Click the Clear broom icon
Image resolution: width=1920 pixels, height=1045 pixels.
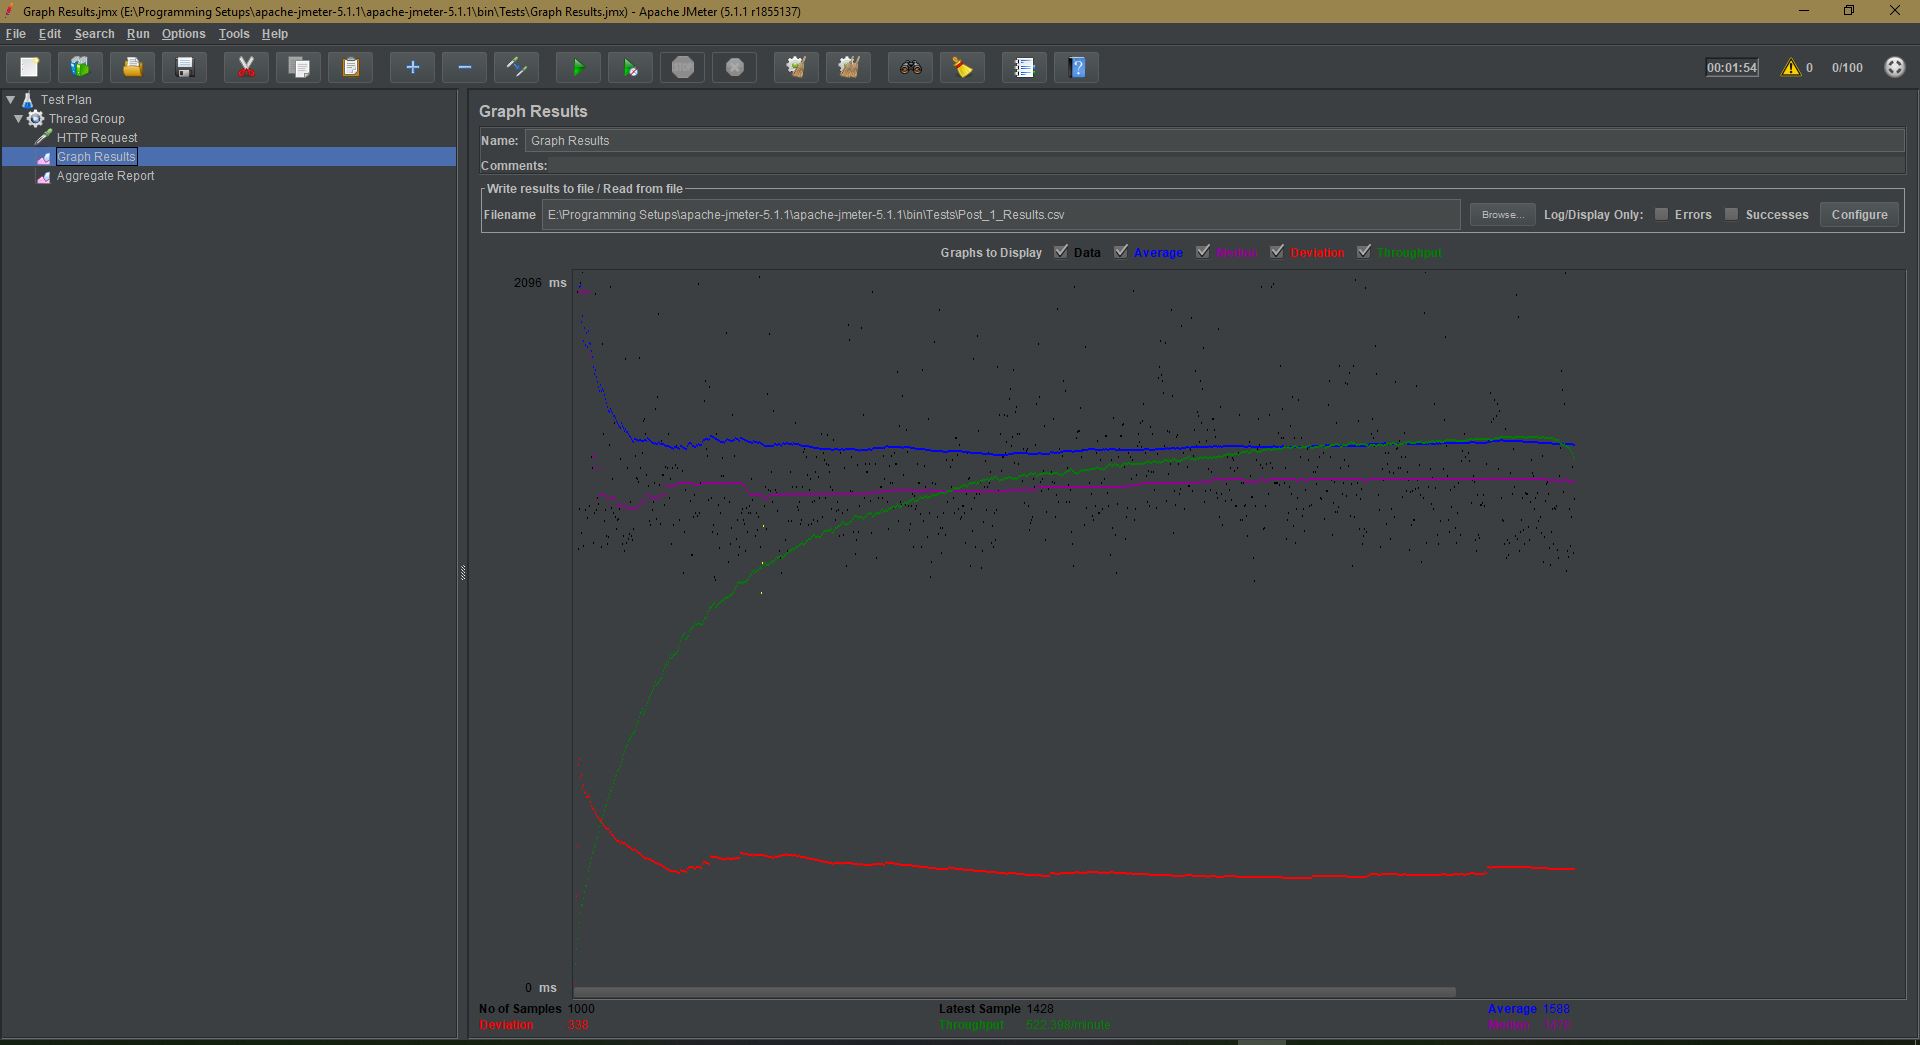pyautogui.click(x=796, y=67)
